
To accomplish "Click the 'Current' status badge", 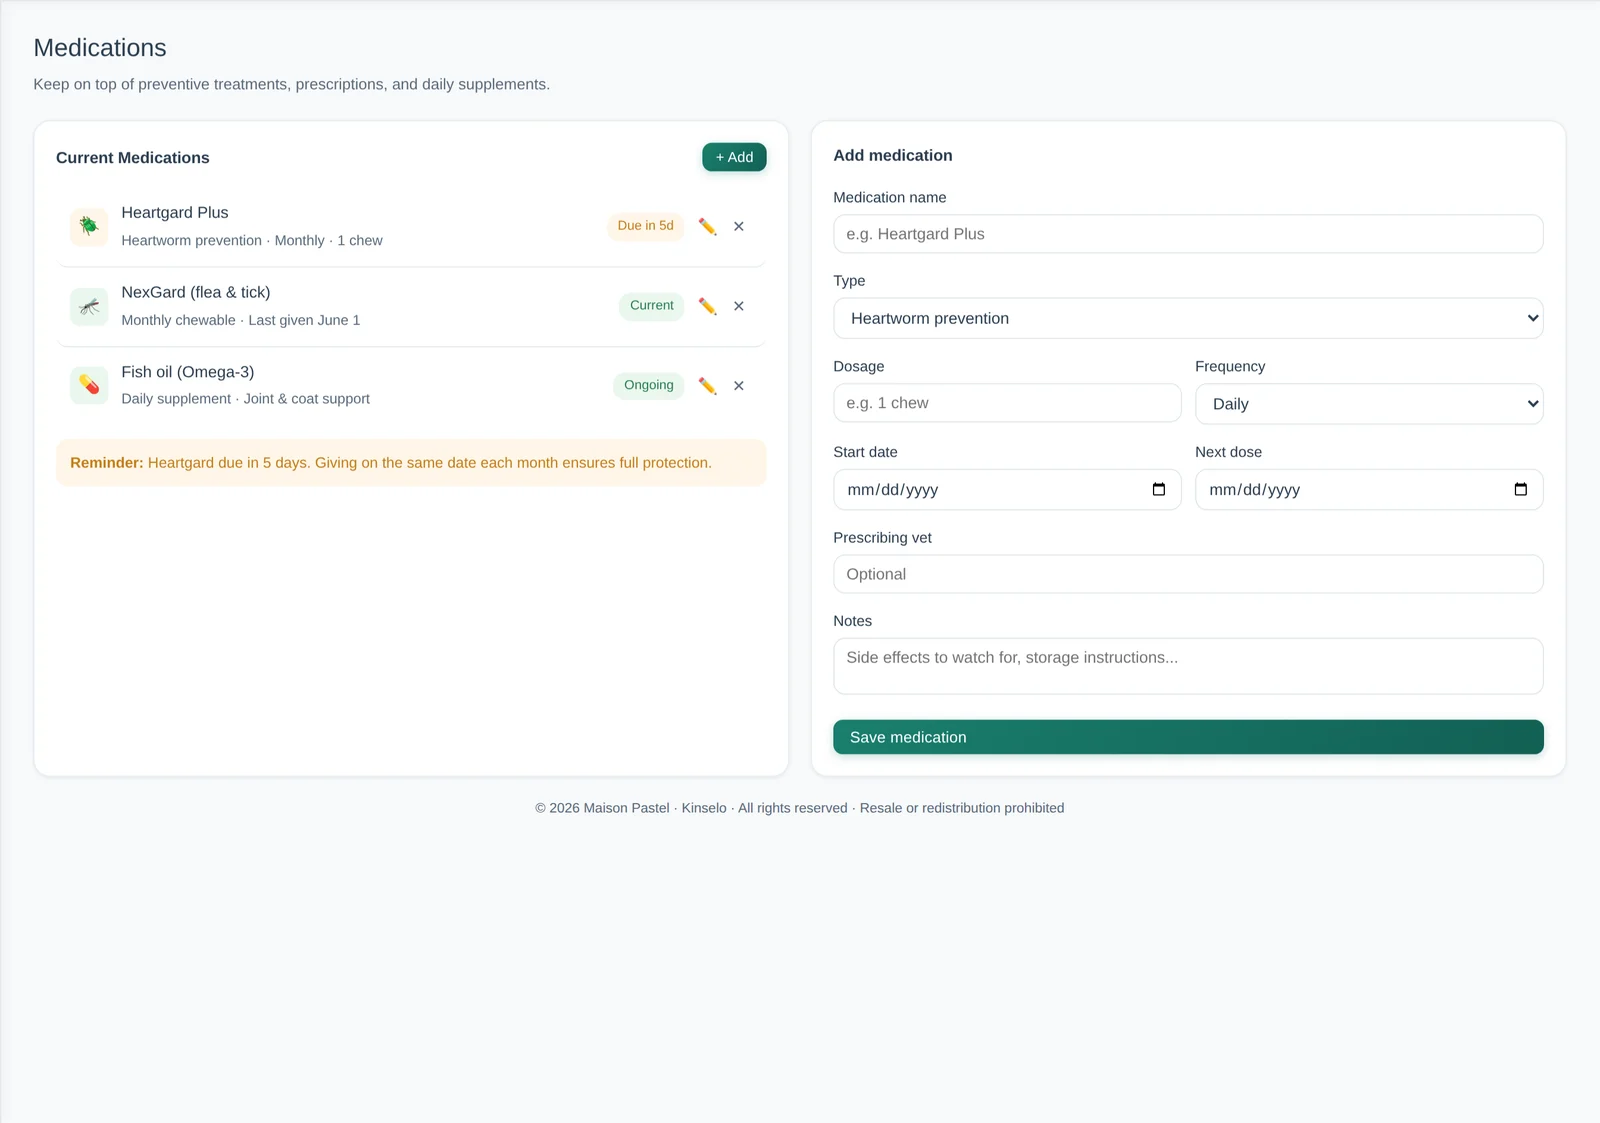I will click(651, 306).
